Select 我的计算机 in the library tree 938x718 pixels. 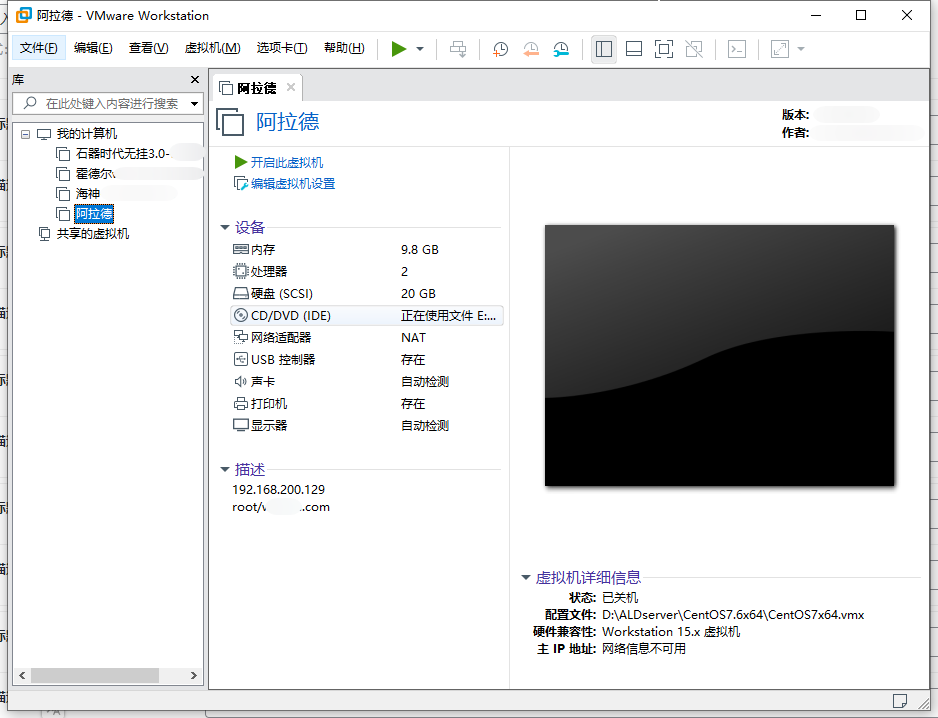tap(86, 133)
